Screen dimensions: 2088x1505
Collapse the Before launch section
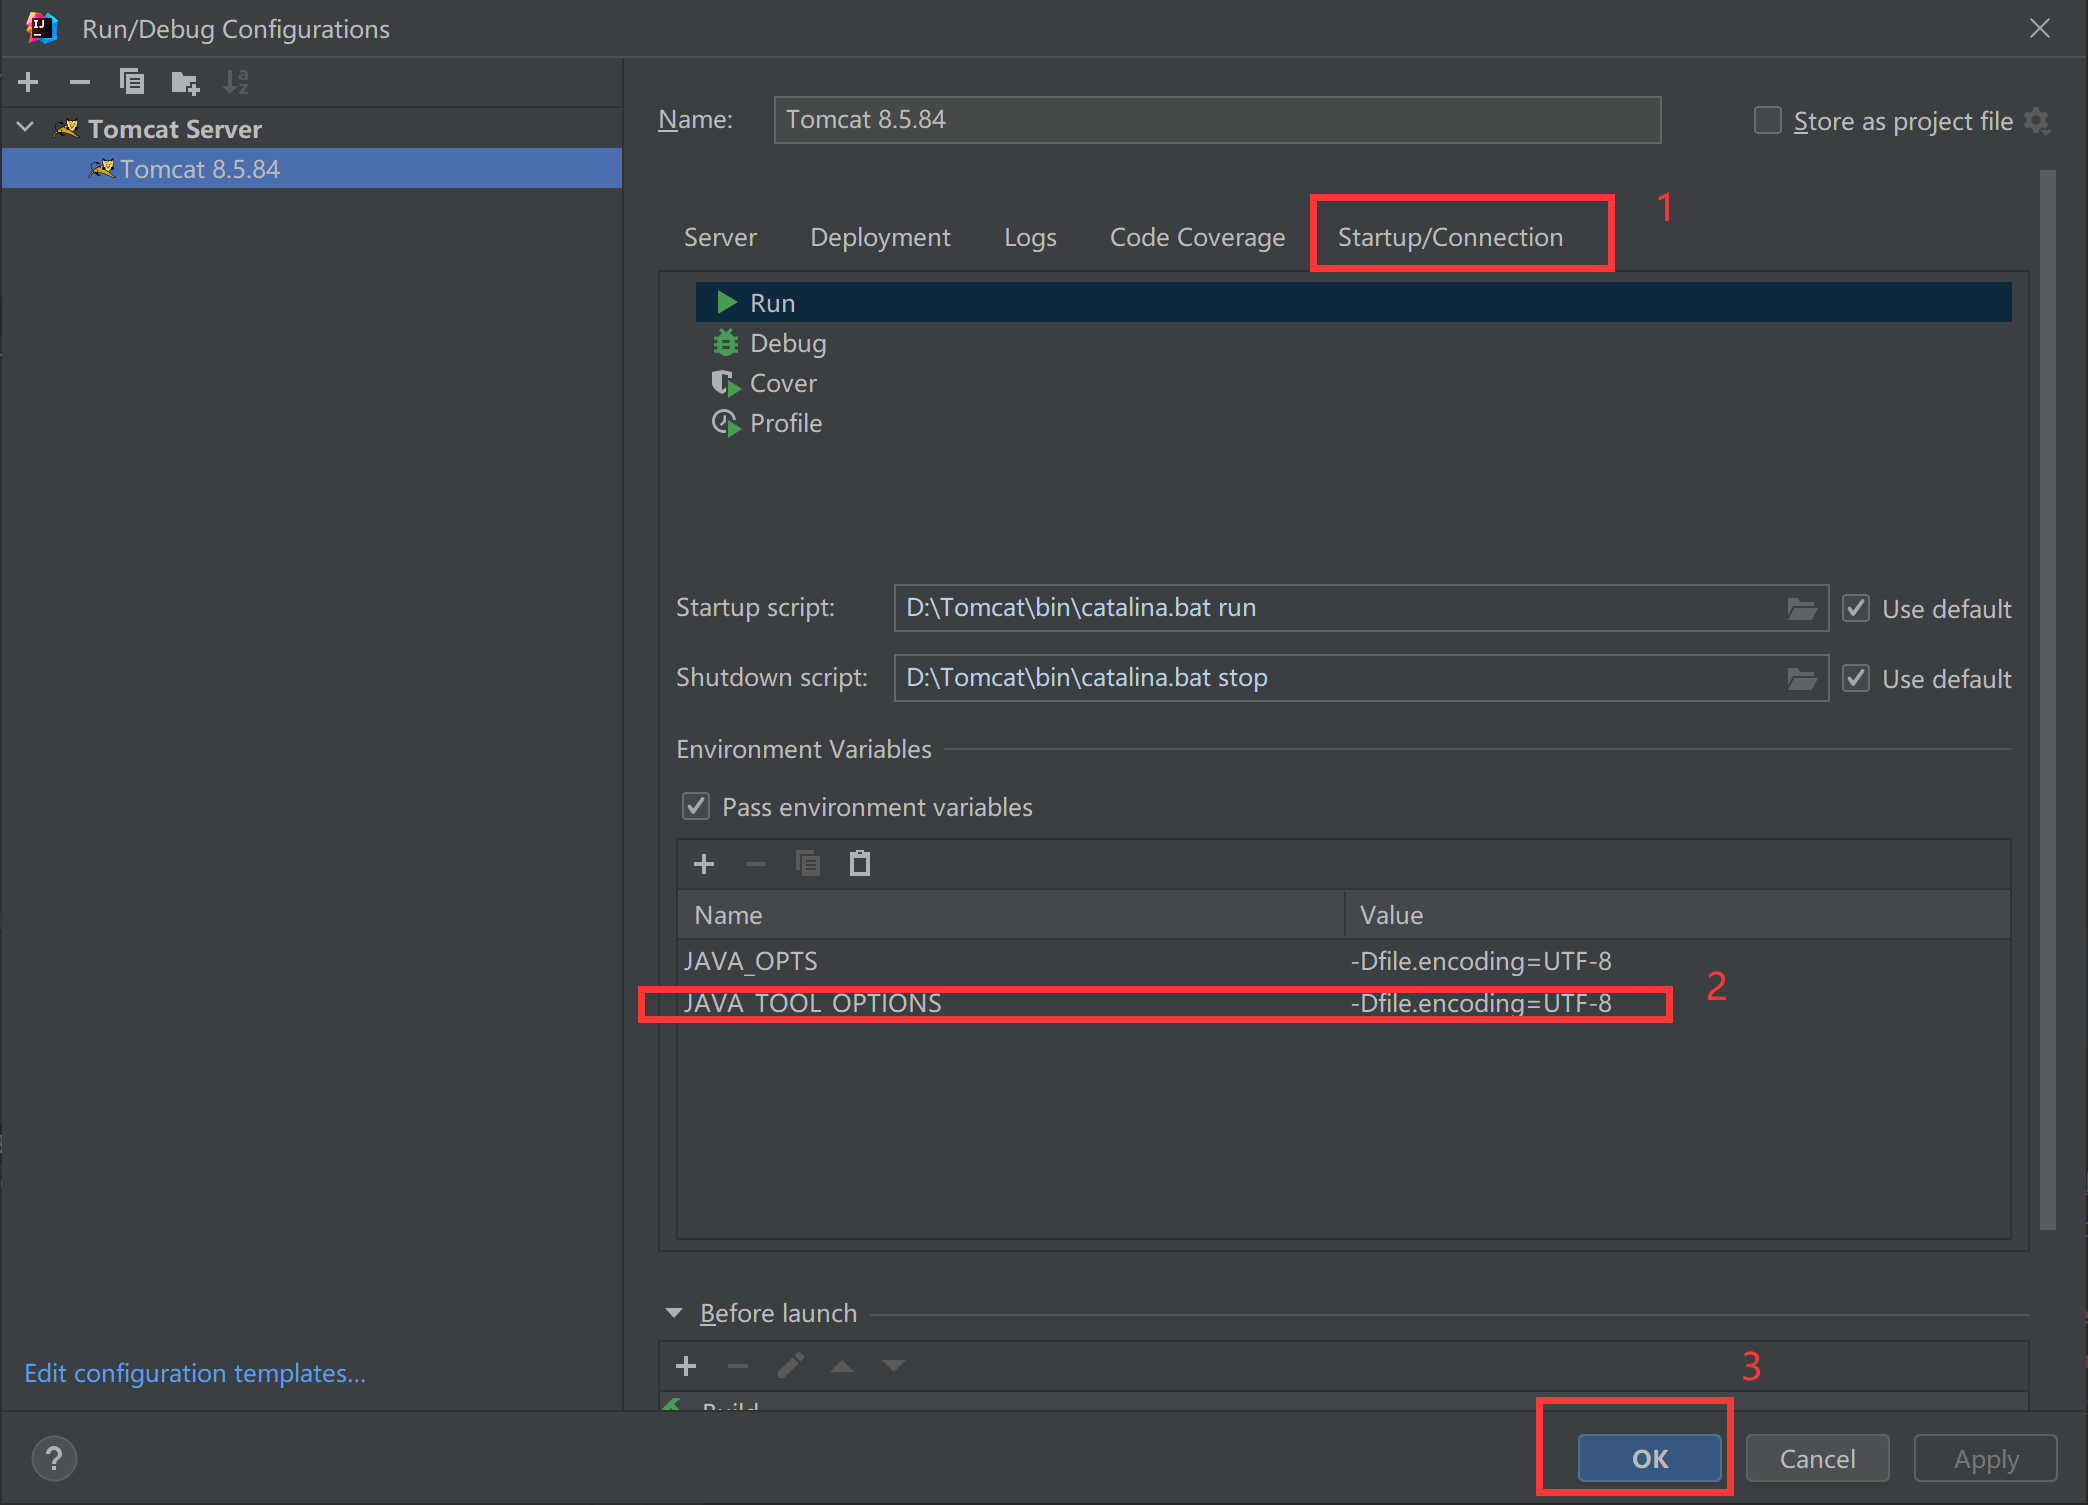point(674,1313)
